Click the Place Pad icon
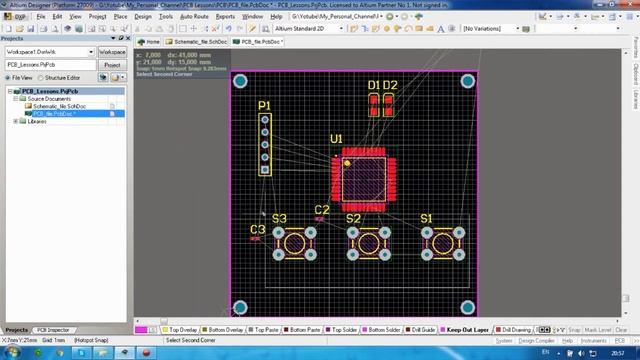Image resolution: width=640 pixels, height=360 pixels. coord(387,29)
